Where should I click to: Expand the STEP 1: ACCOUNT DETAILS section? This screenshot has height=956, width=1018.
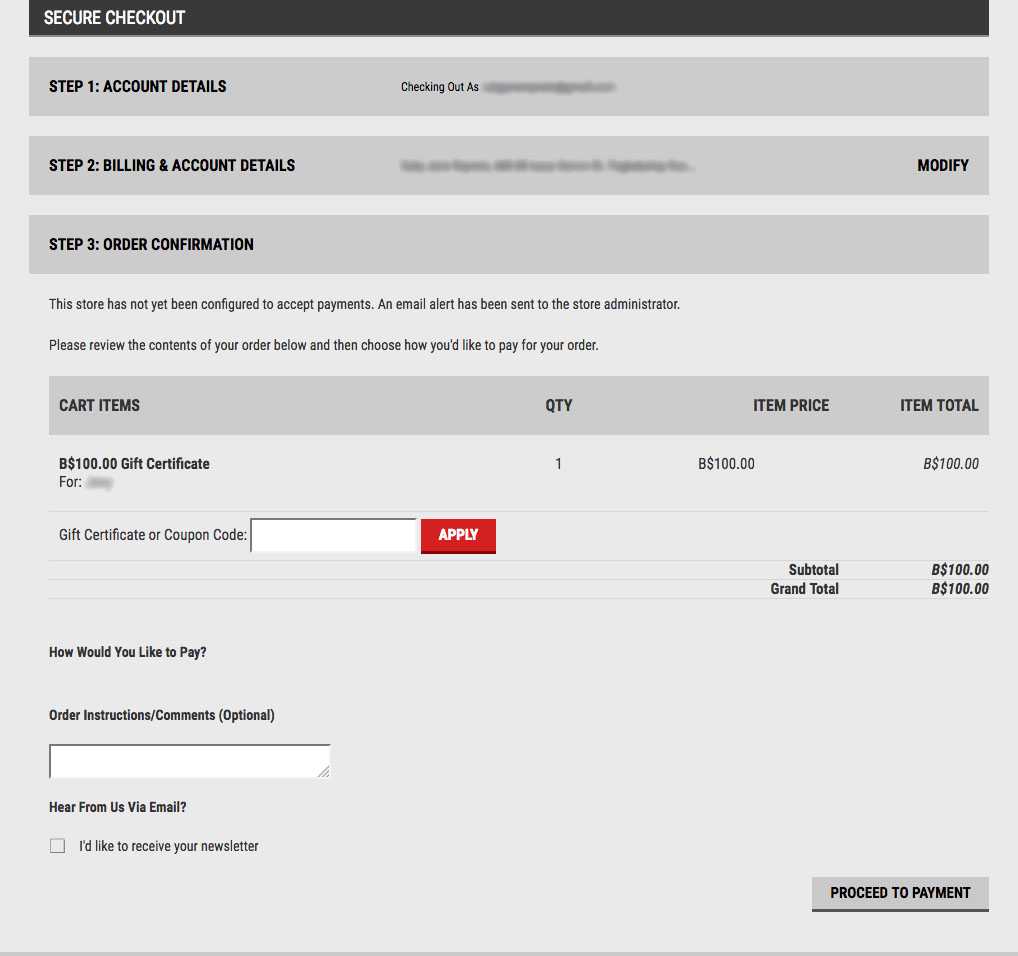137,86
